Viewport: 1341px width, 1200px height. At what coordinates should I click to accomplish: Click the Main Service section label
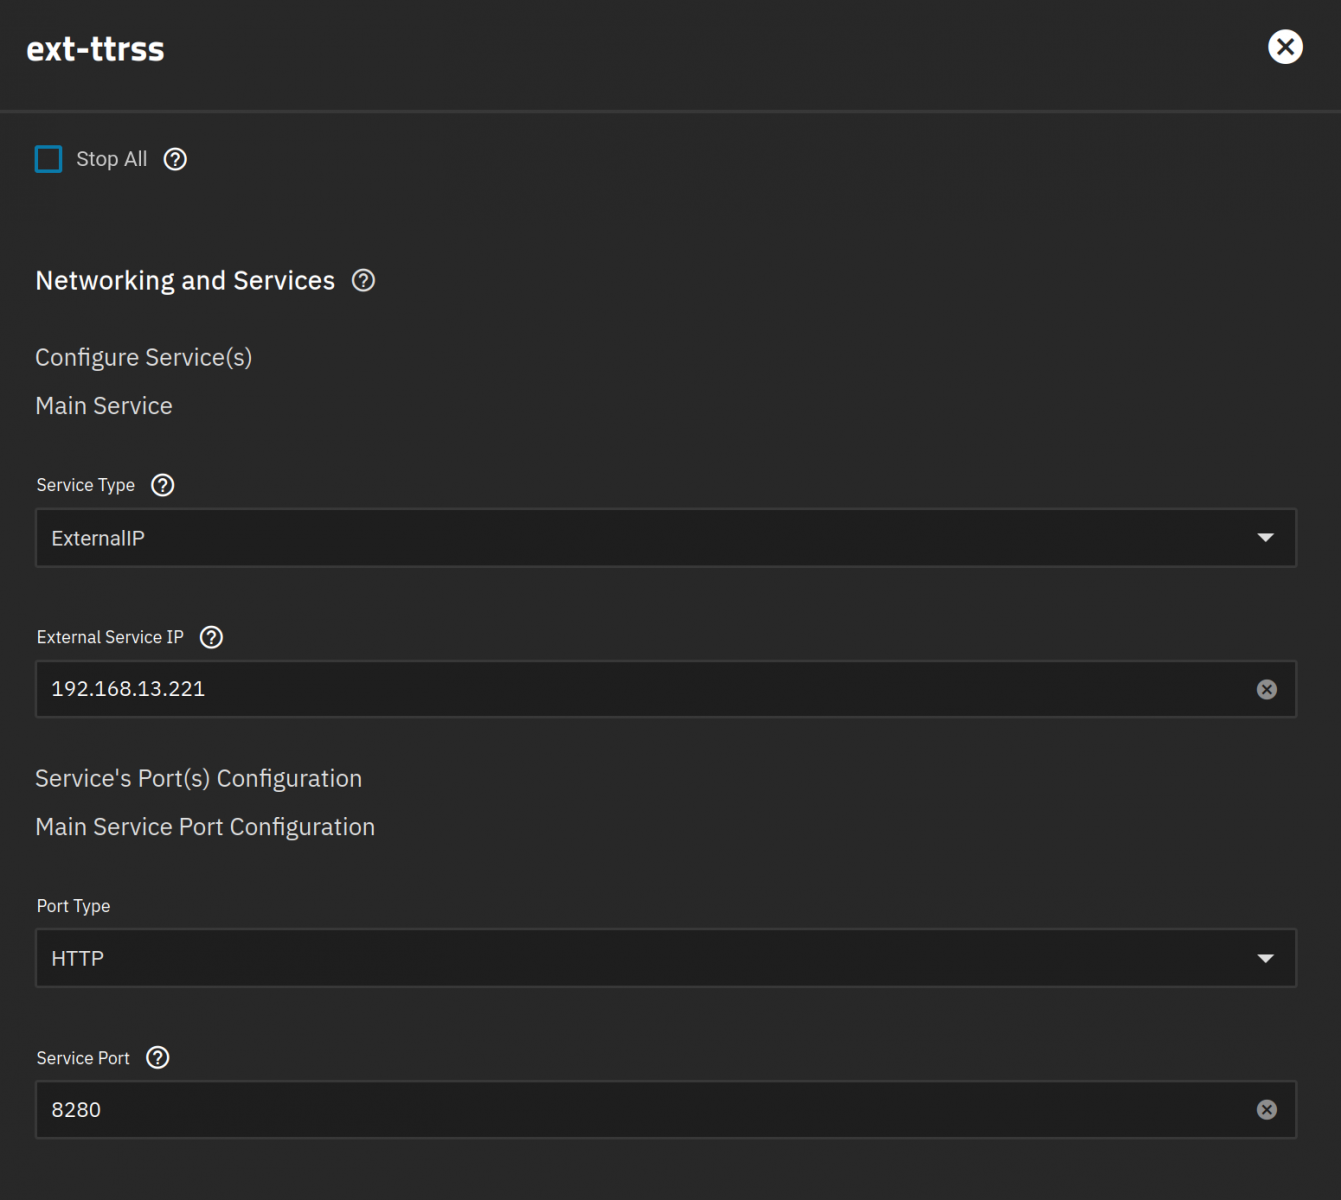tap(104, 406)
